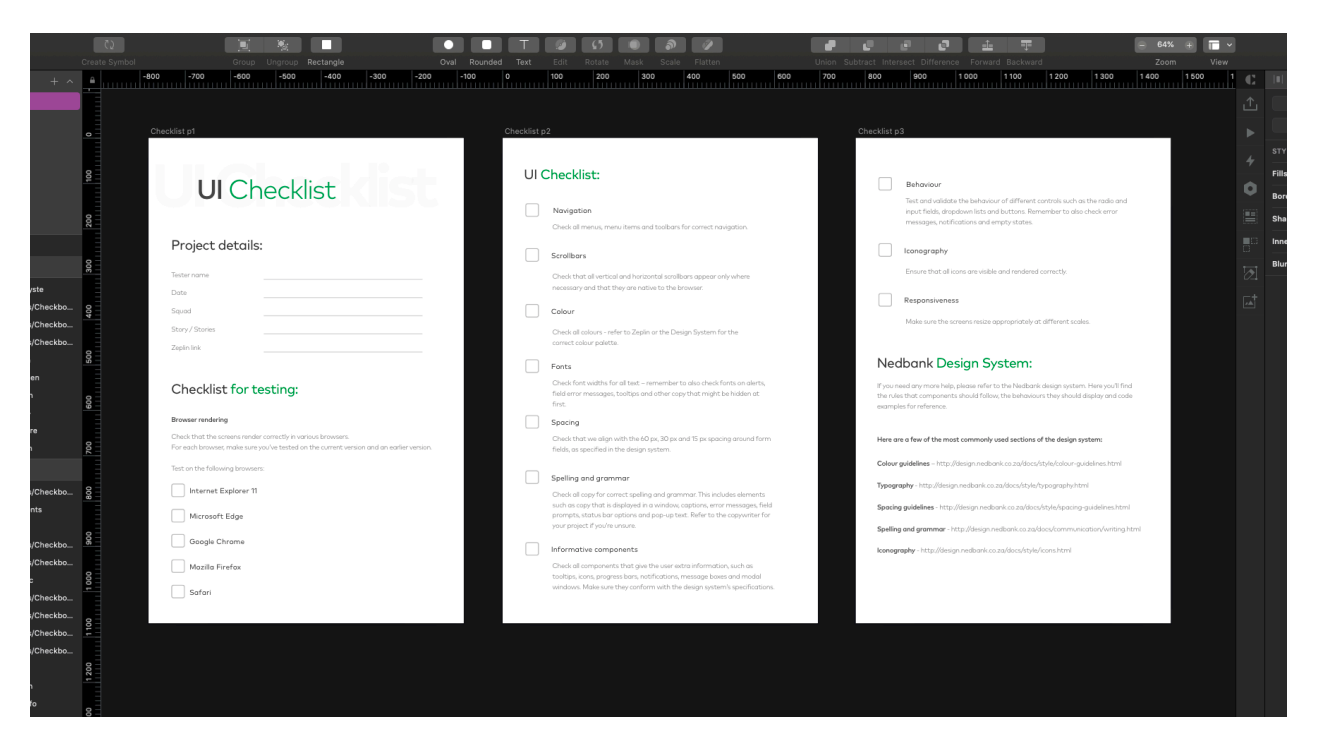
Task: Choose the Rounded rectangle tool
Action: (x=486, y=45)
